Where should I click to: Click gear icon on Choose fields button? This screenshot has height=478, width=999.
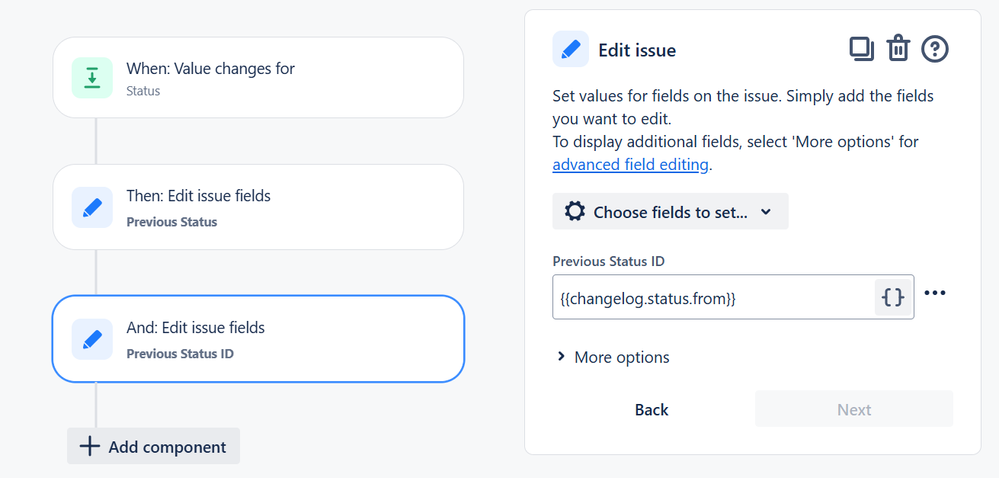point(574,212)
